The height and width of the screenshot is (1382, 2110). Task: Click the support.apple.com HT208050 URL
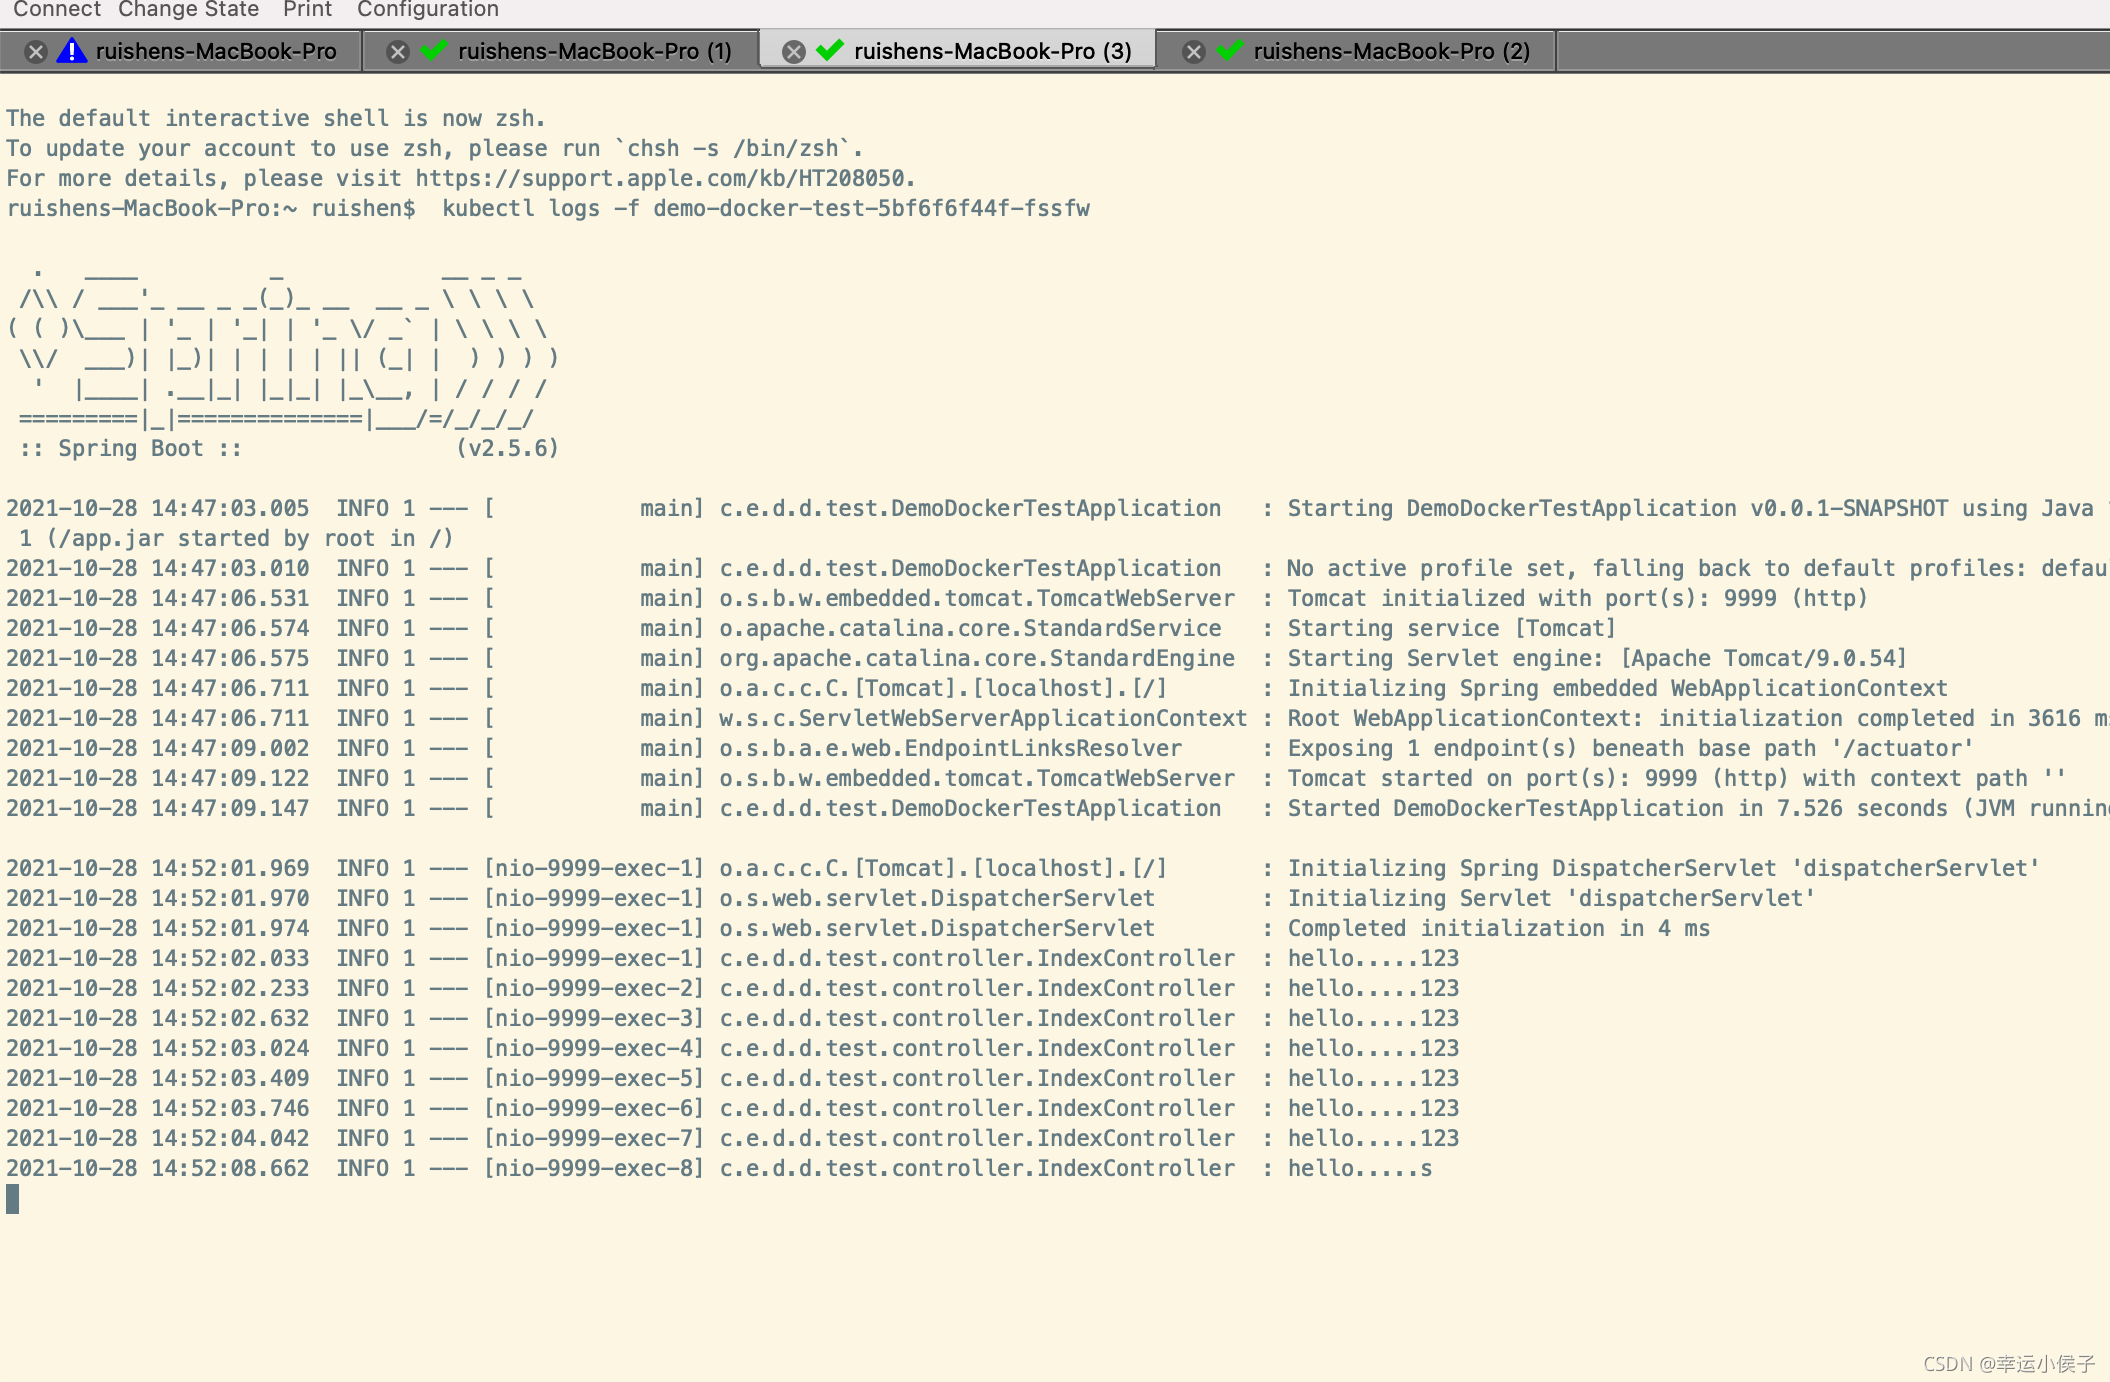click(x=661, y=179)
